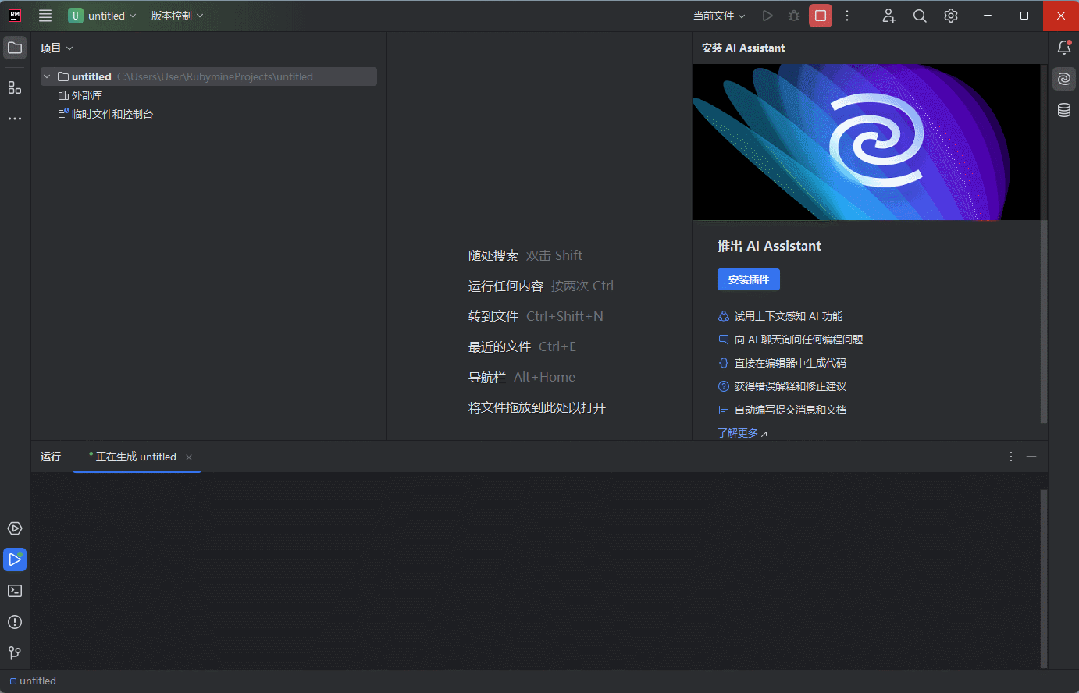Screen dimensions: 1079x693
Task: Close the 正在生成 untitled tab
Action: click(189, 457)
